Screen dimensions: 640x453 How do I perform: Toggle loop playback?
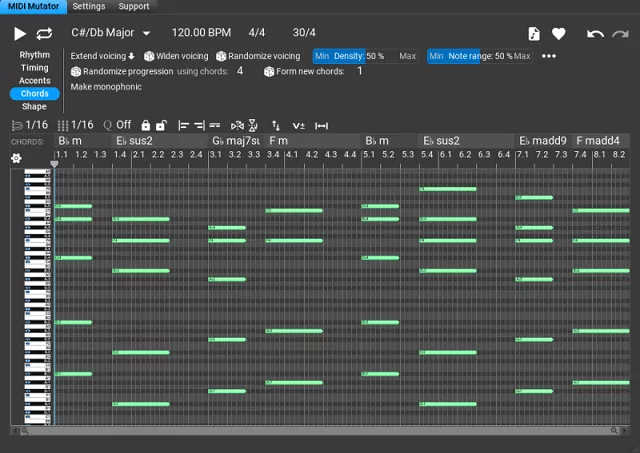tap(44, 34)
